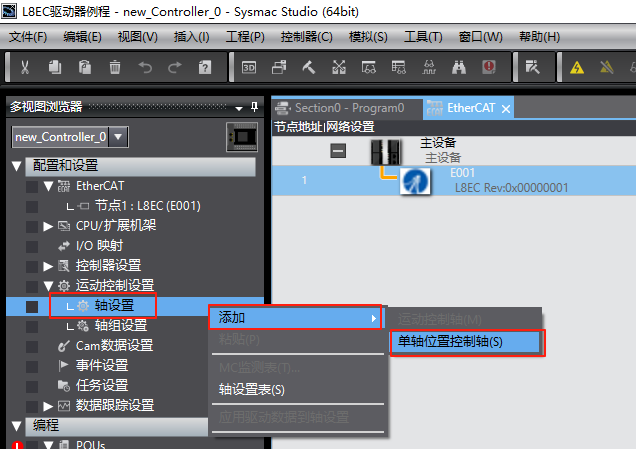636x449 pixels.
Task: Toggle the checkbox beside CPU/扩展机架
Action: pyautogui.click(x=32, y=226)
